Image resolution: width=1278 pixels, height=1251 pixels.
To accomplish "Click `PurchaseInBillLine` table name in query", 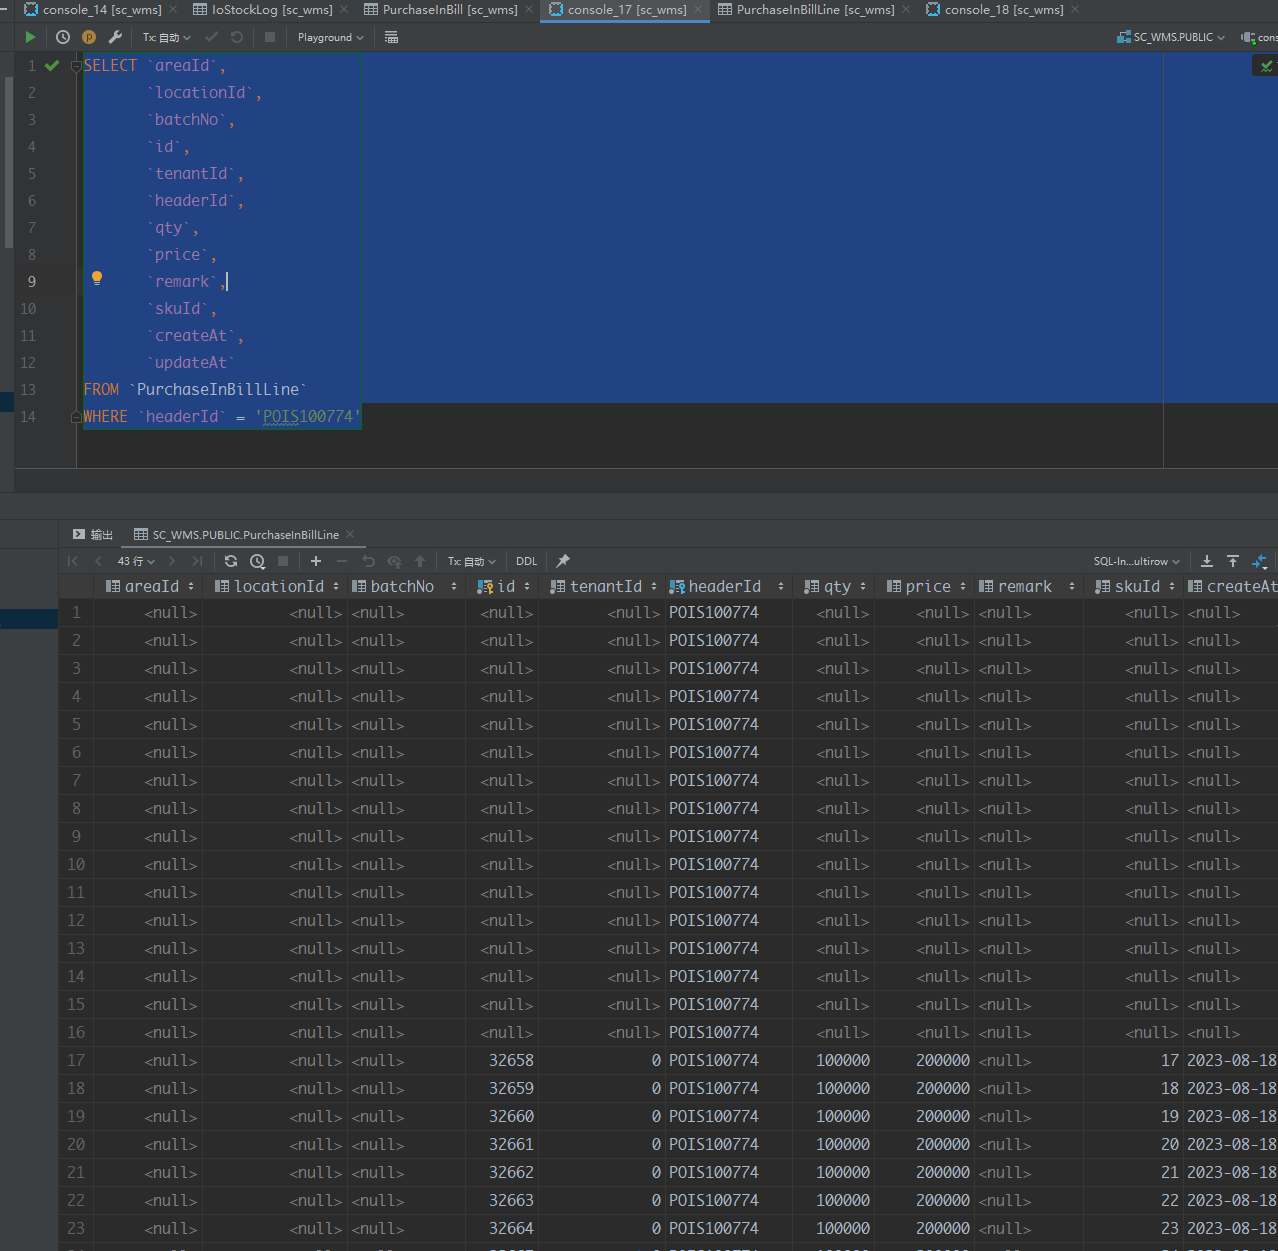I will (218, 390).
